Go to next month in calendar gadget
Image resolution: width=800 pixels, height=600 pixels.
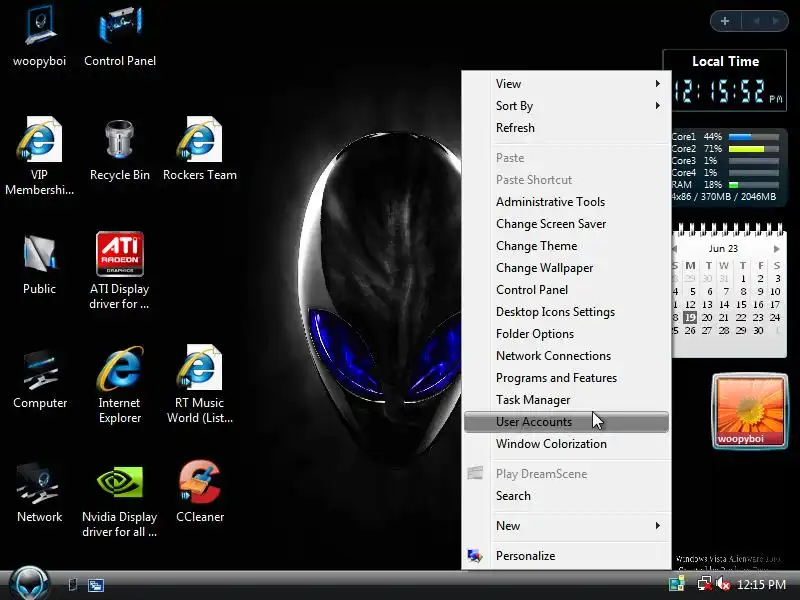[x=777, y=249]
